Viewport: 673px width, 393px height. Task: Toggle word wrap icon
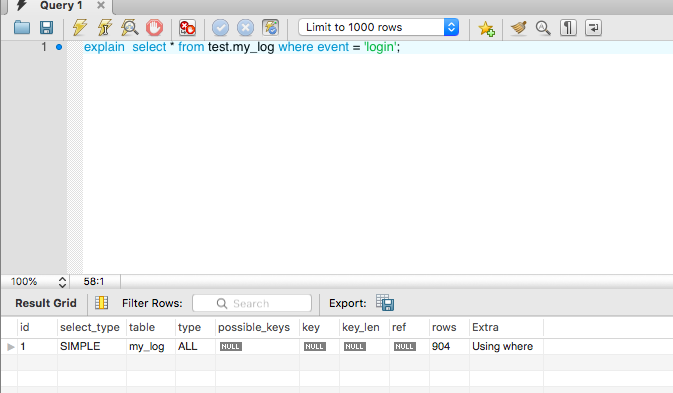coord(594,28)
